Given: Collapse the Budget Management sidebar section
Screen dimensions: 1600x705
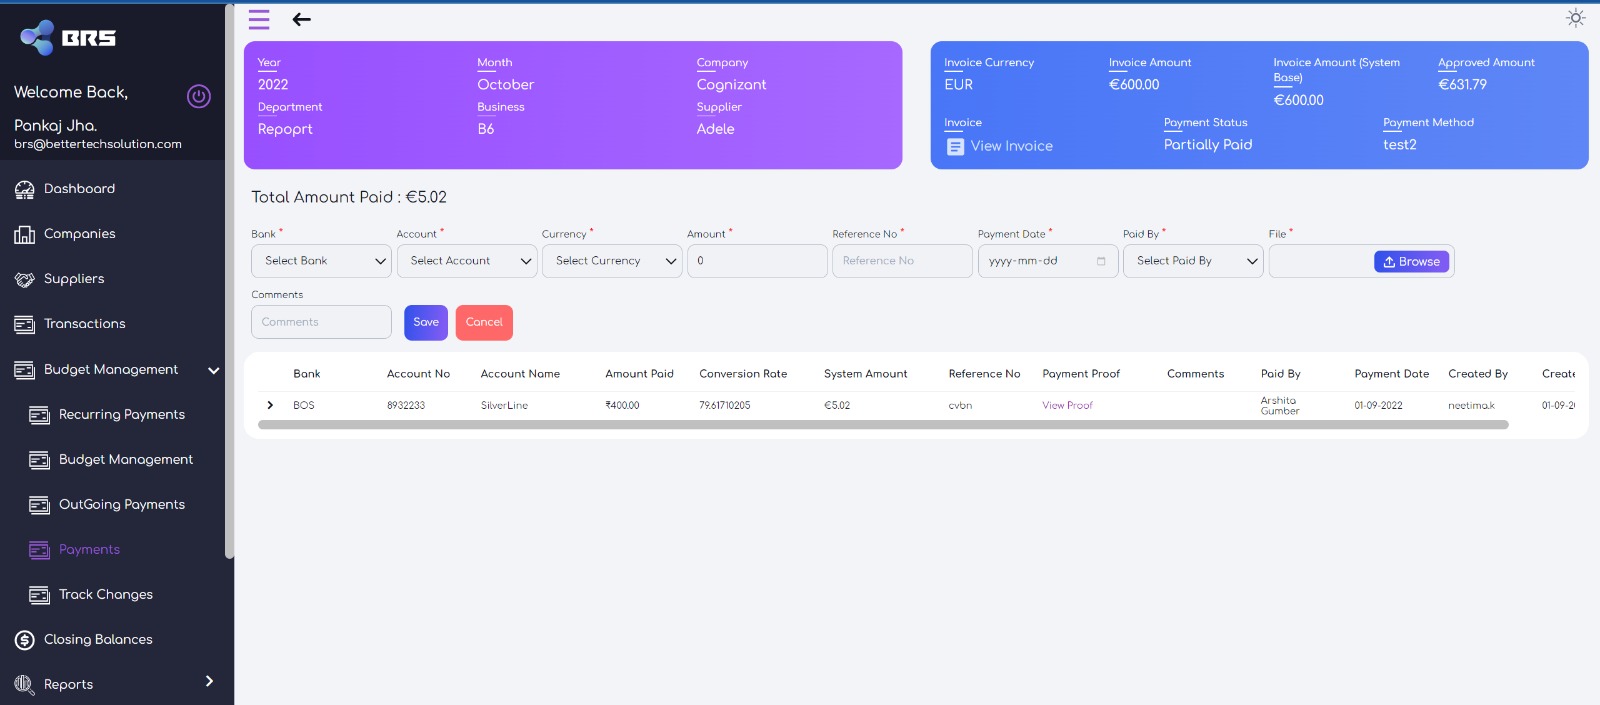Looking at the screenshot, I should [x=213, y=370].
